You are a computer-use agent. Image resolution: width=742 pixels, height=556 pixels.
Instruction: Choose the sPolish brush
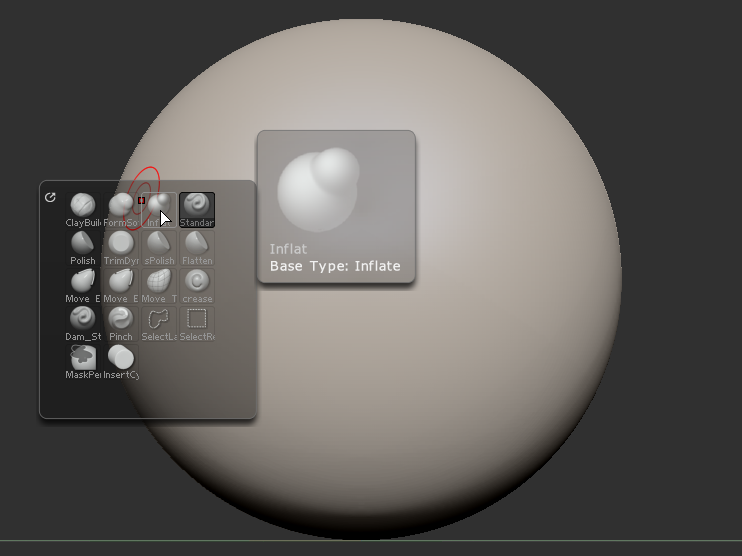click(x=159, y=248)
